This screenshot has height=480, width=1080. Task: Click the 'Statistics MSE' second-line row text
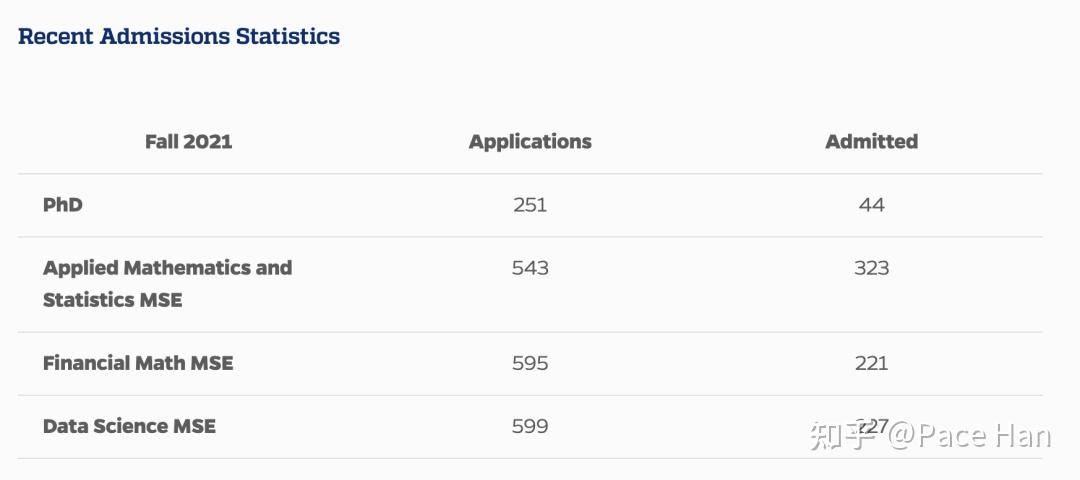113,300
